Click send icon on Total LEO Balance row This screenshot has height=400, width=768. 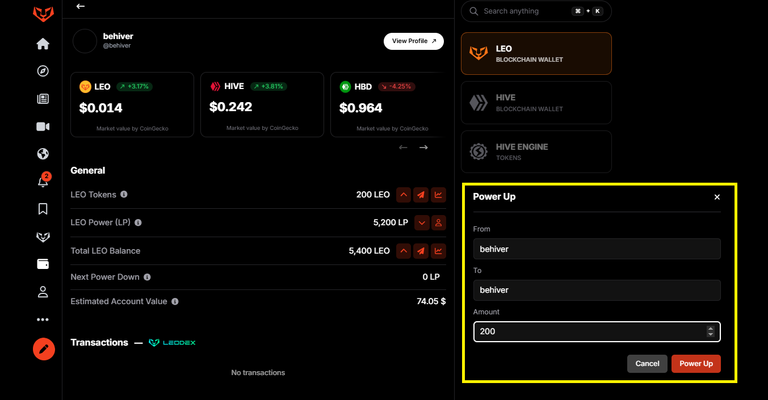pos(421,251)
